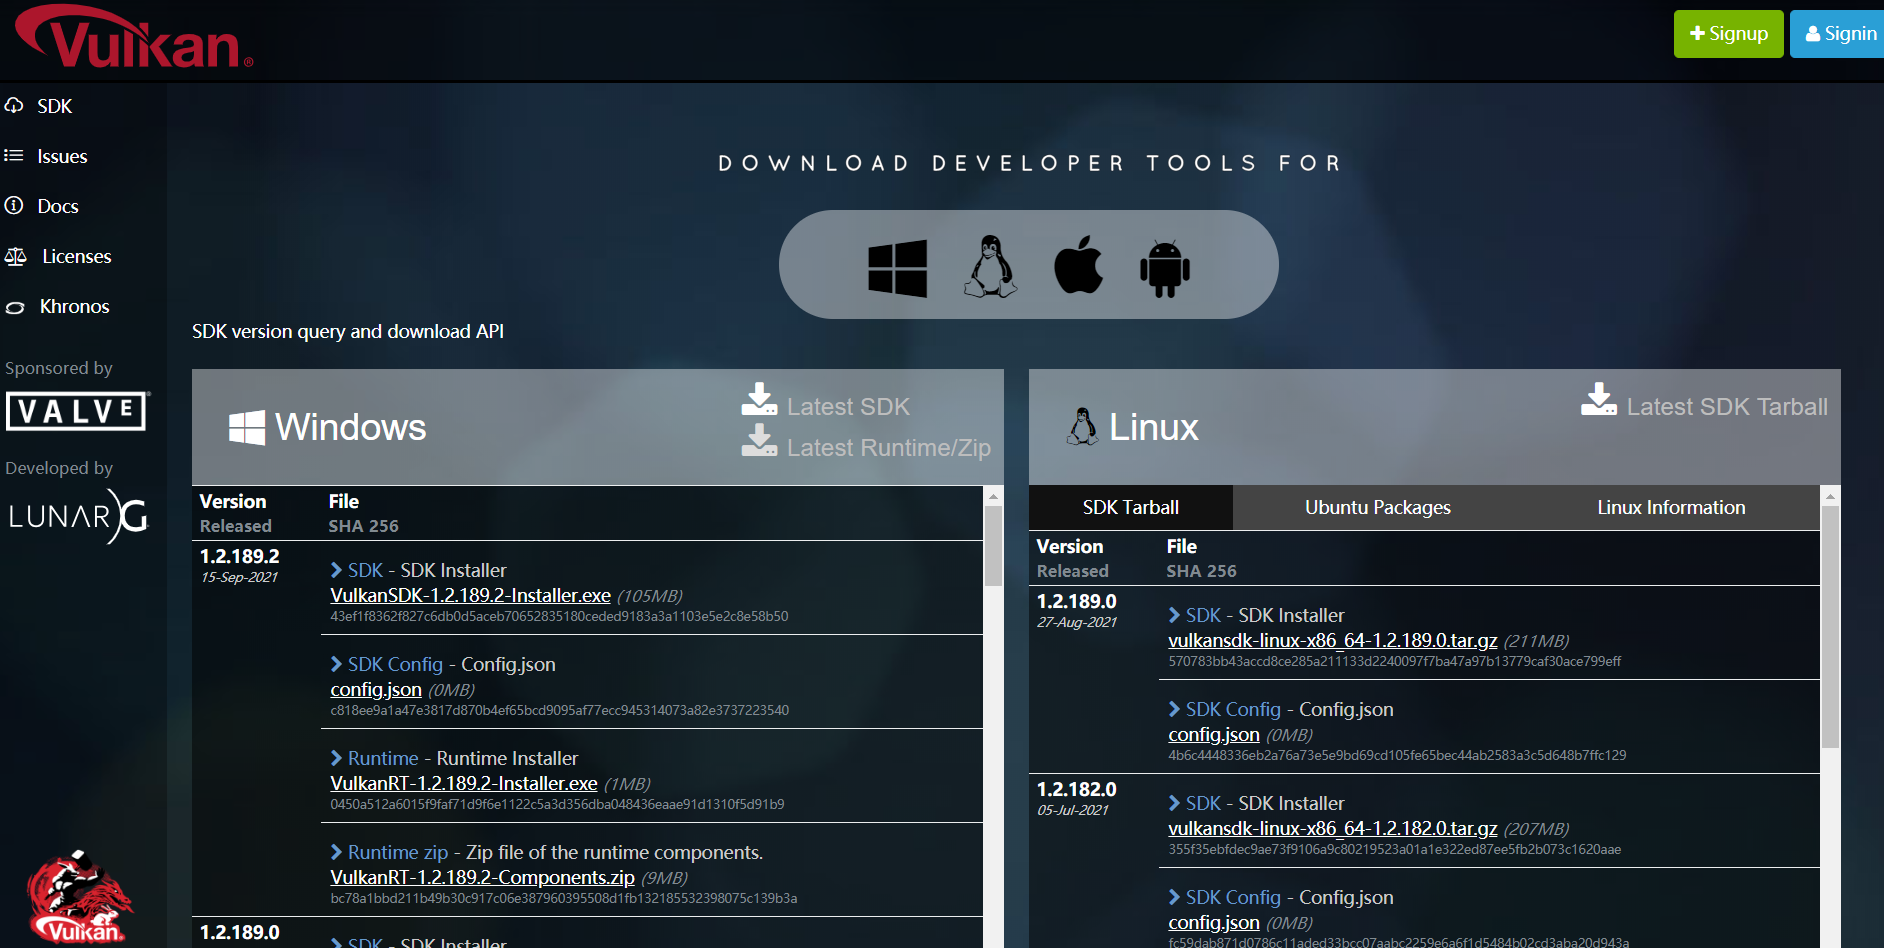Open the Valve sponsor logo
This screenshot has width=1884, height=948.
pyautogui.click(x=78, y=411)
